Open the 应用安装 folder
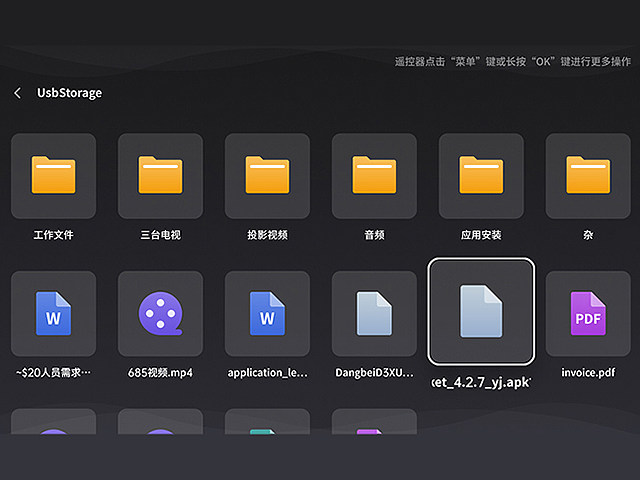The image size is (640, 480). point(481,176)
